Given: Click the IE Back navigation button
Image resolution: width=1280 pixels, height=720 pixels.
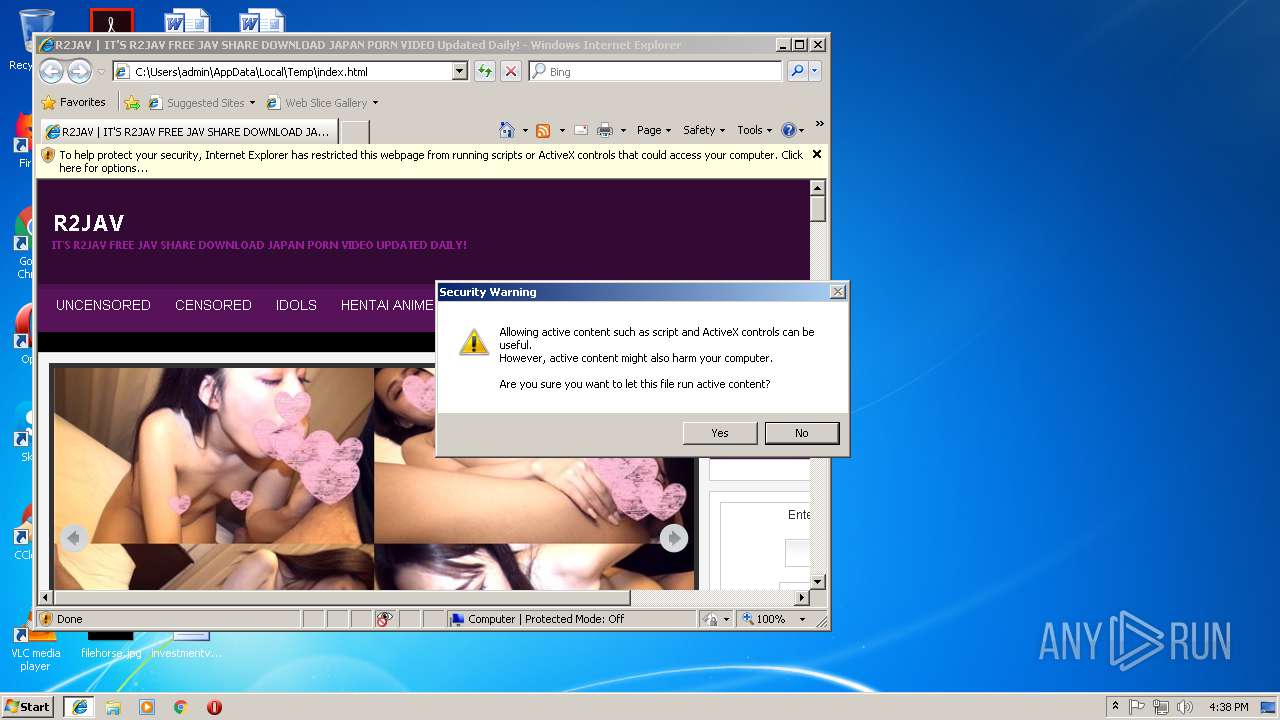Looking at the screenshot, I should 51,71.
